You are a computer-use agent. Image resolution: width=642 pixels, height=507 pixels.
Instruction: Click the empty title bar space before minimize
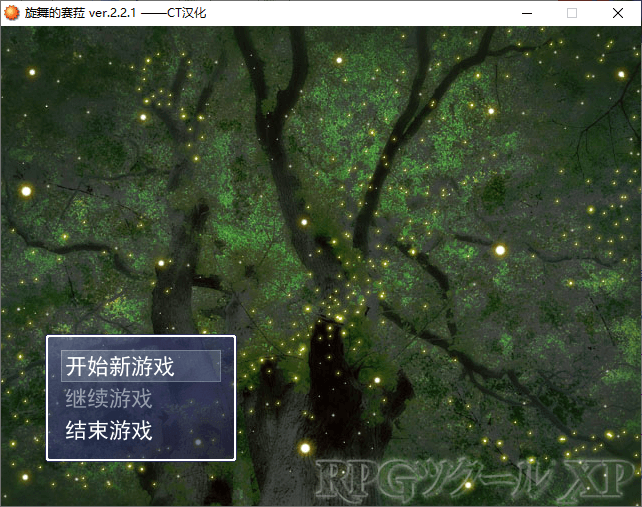(400, 13)
